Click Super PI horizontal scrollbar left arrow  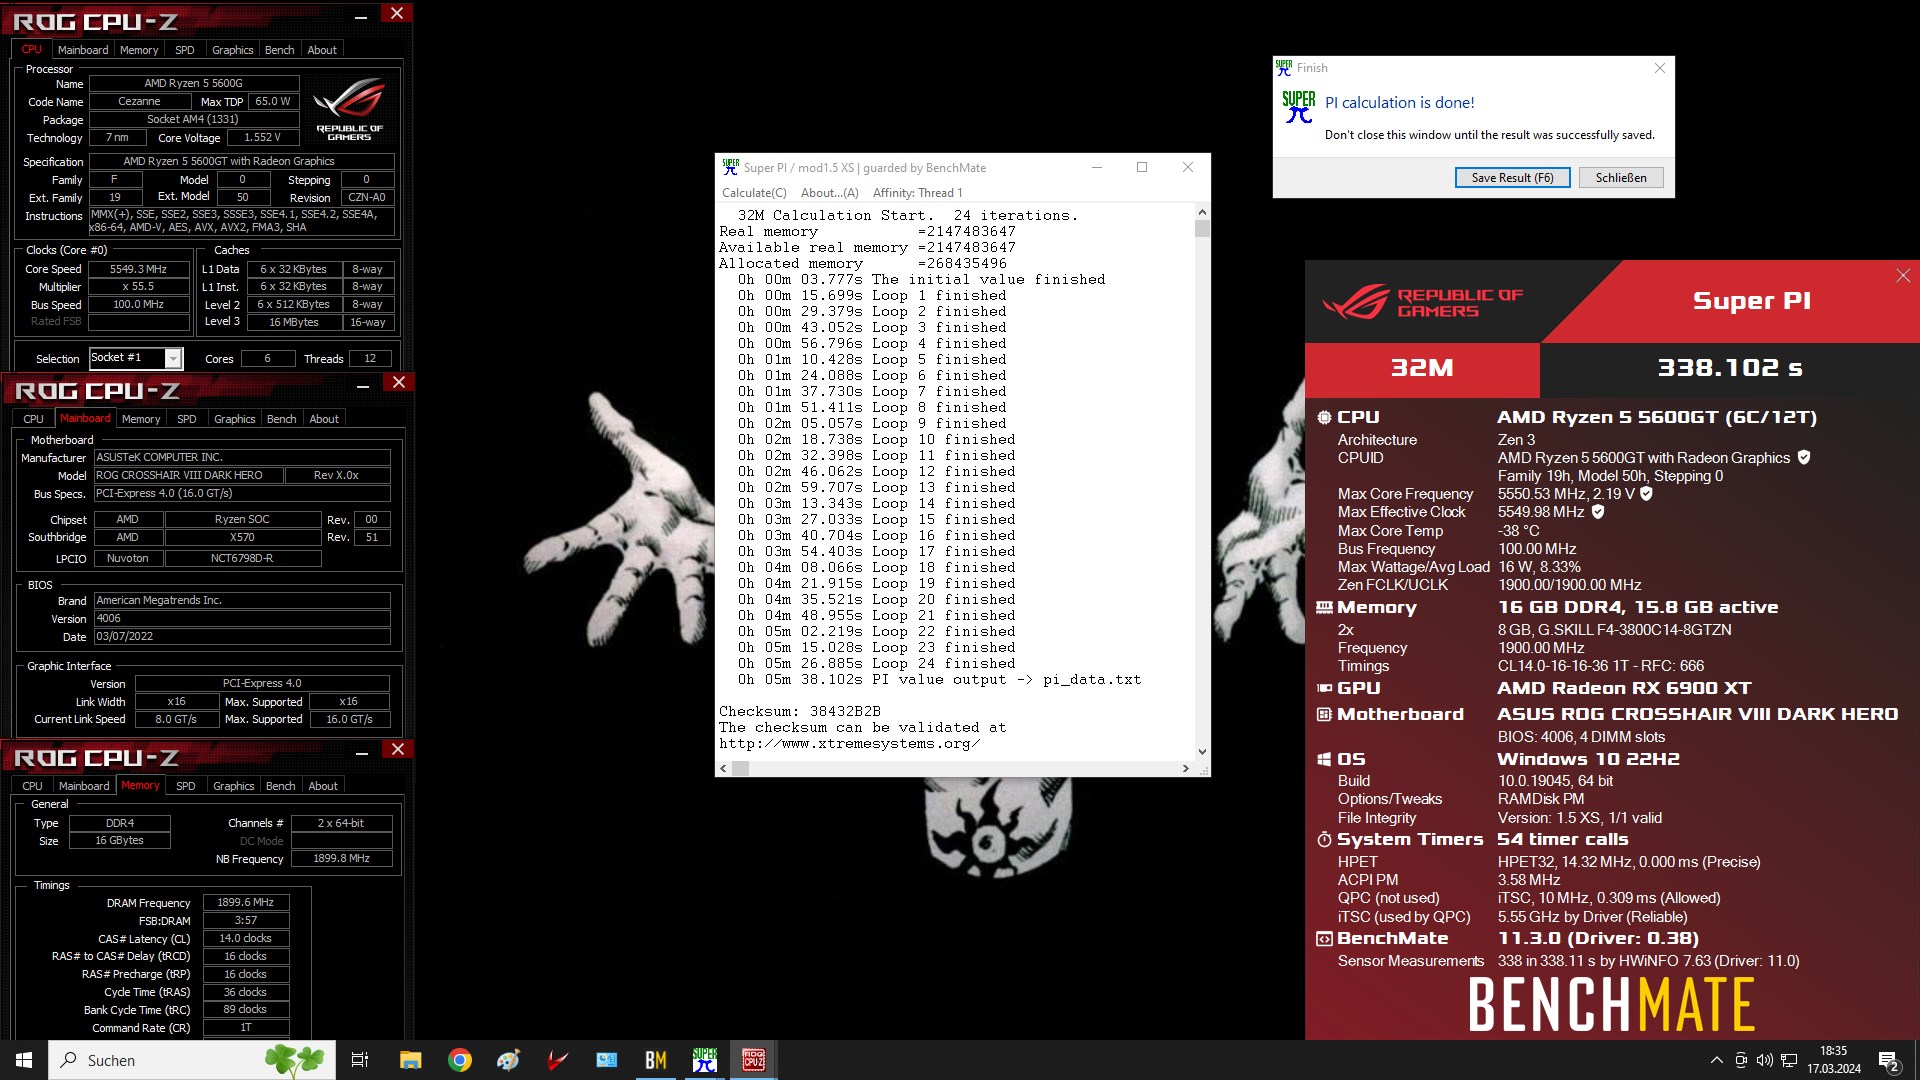723,768
